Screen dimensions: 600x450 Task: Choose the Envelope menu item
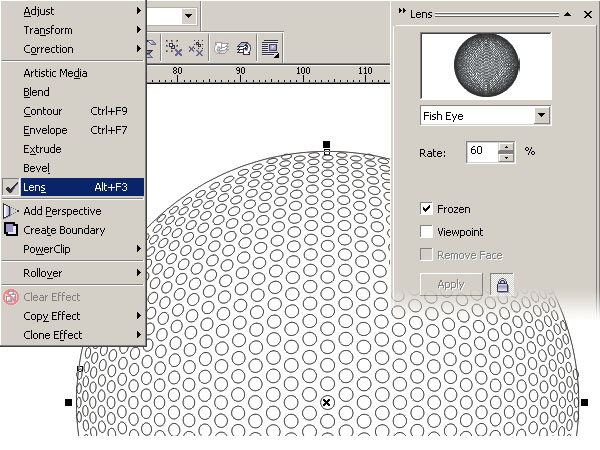point(73,130)
